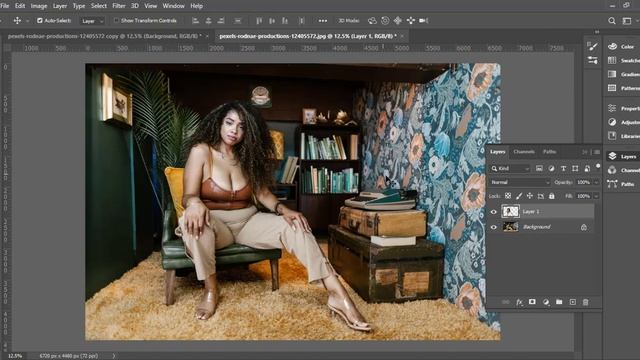Open Fill slider dropdown arrow
Image resolution: width=640 pixels, height=360 pixels.
pyautogui.click(x=596, y=196)
